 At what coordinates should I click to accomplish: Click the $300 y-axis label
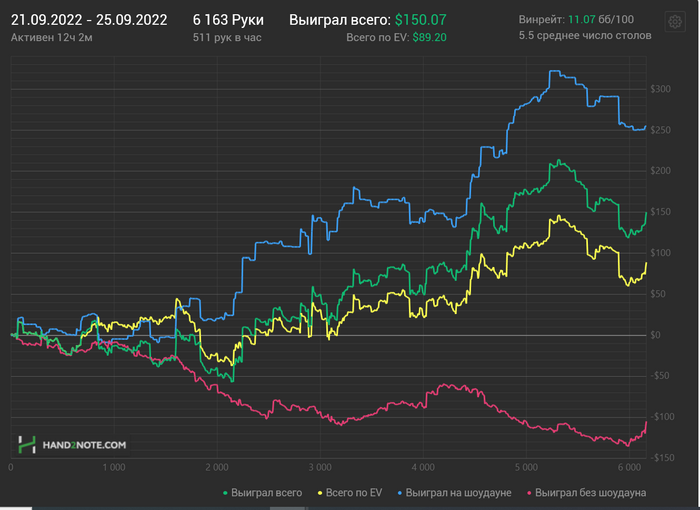(660, 89)
